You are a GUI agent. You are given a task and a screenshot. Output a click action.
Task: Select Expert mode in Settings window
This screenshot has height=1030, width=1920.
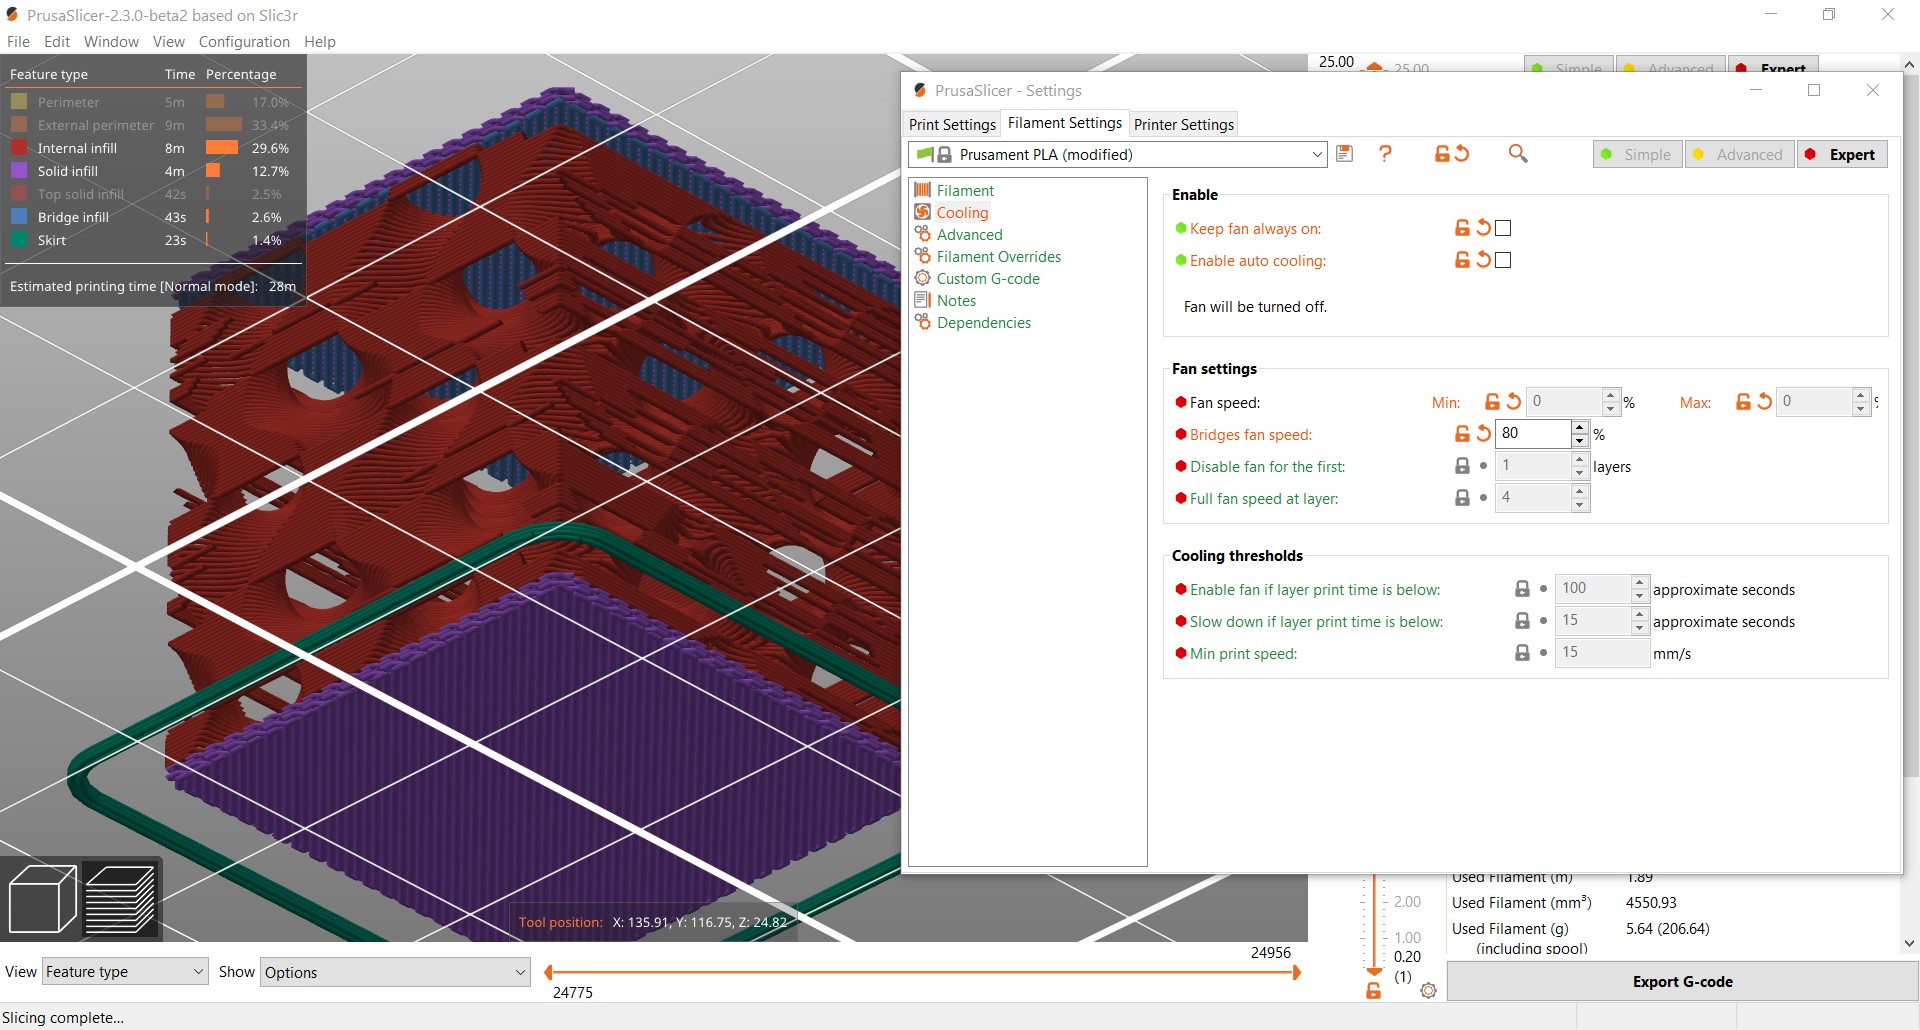click(x=1842, y=154)
